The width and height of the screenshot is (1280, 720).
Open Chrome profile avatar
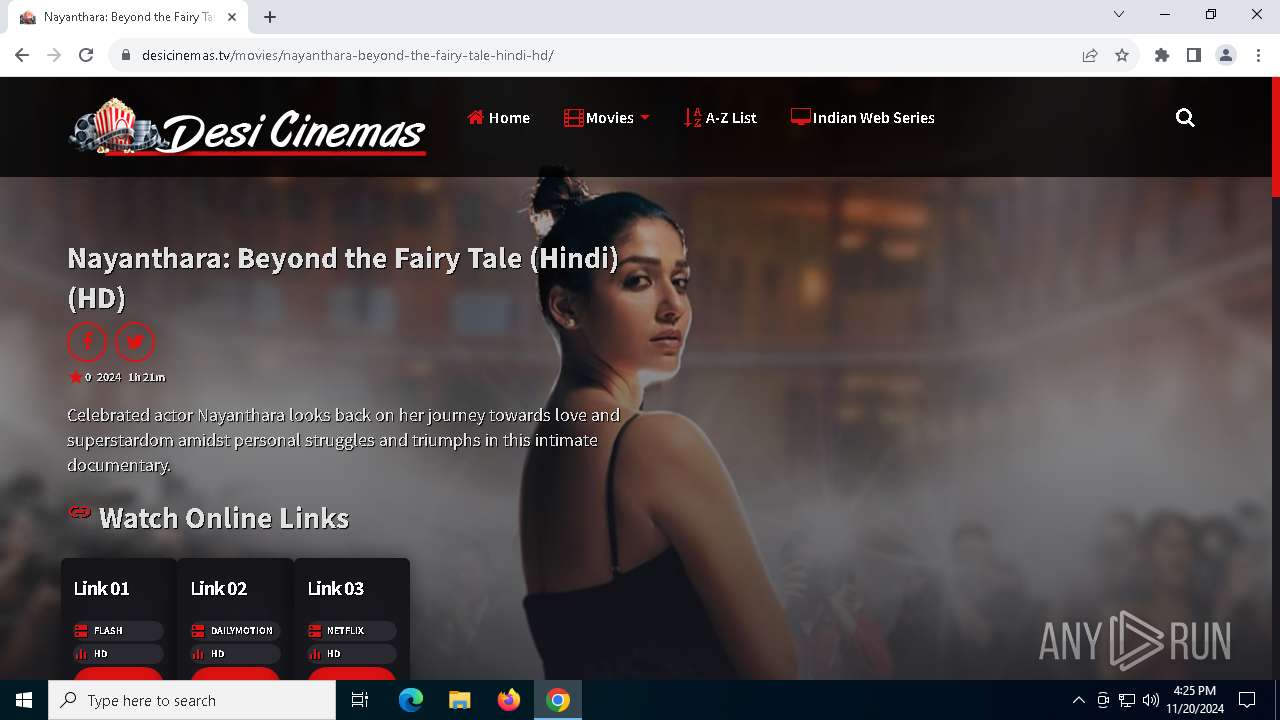pyautogui.click(x=1226, y=55)
